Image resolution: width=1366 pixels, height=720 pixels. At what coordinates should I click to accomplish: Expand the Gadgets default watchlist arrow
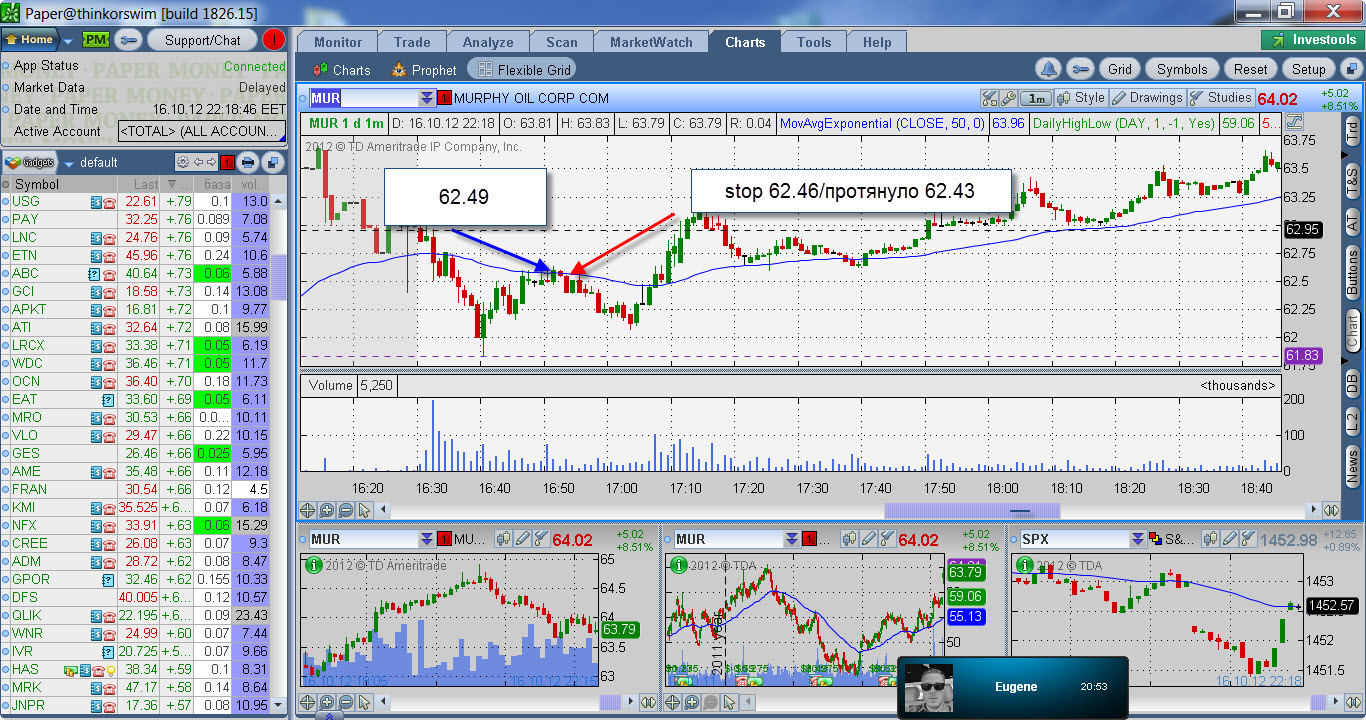tap(68, 163)
